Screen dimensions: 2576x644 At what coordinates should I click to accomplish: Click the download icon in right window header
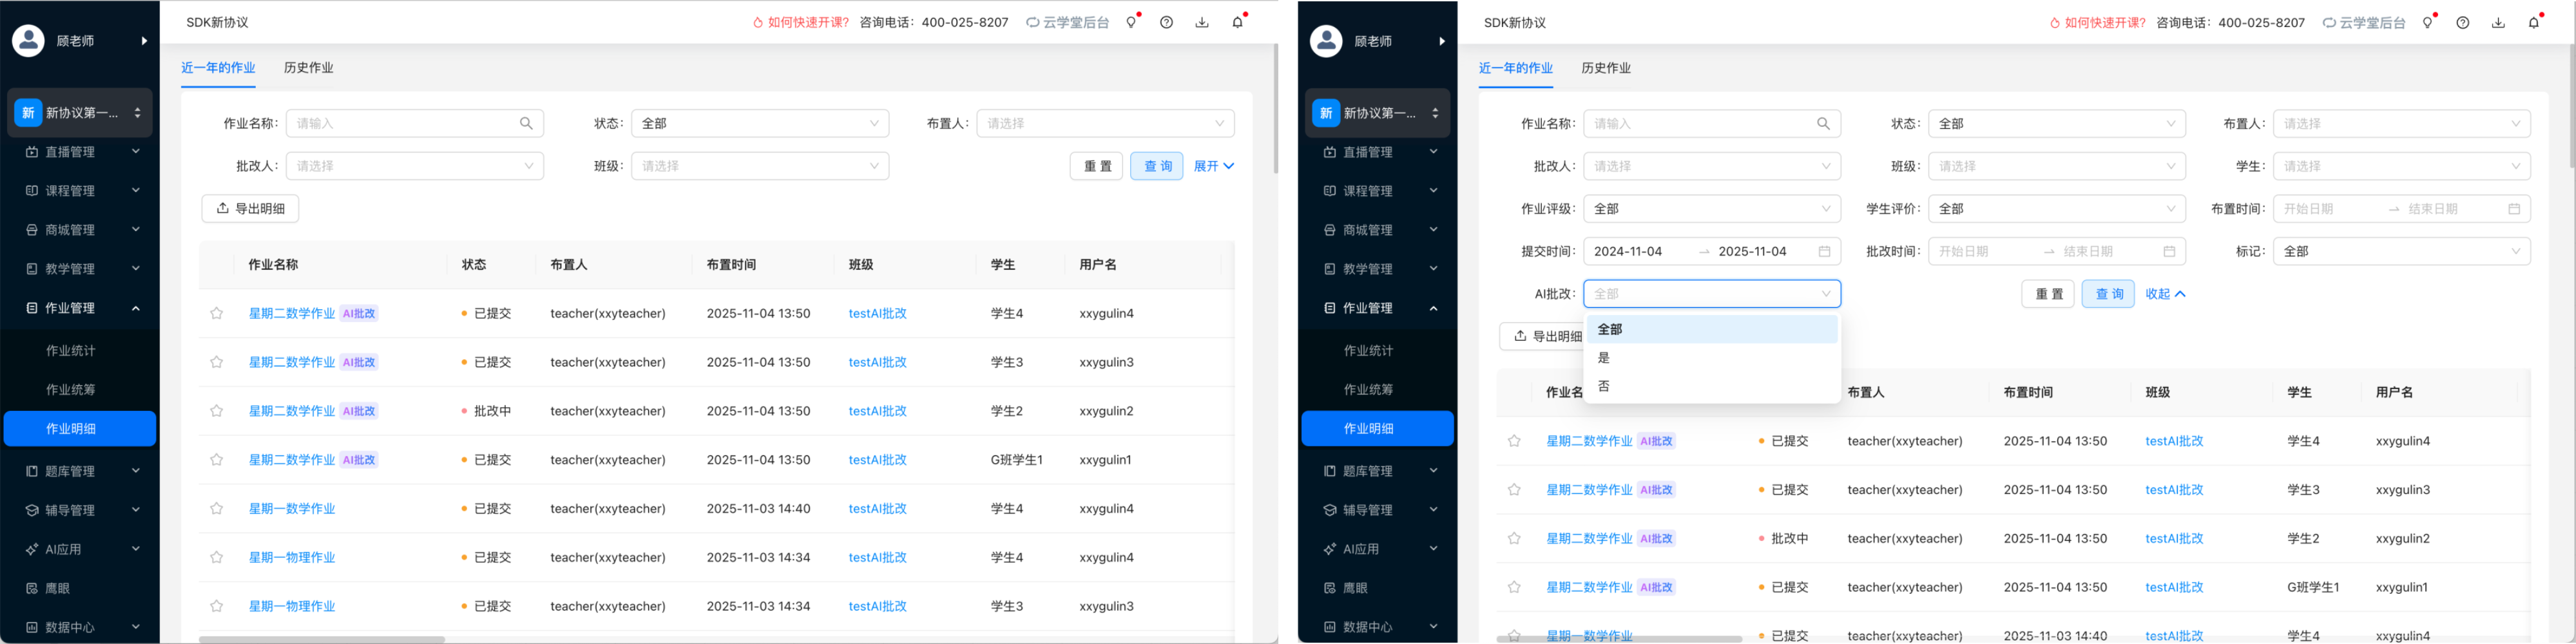tap(2498, 23)
